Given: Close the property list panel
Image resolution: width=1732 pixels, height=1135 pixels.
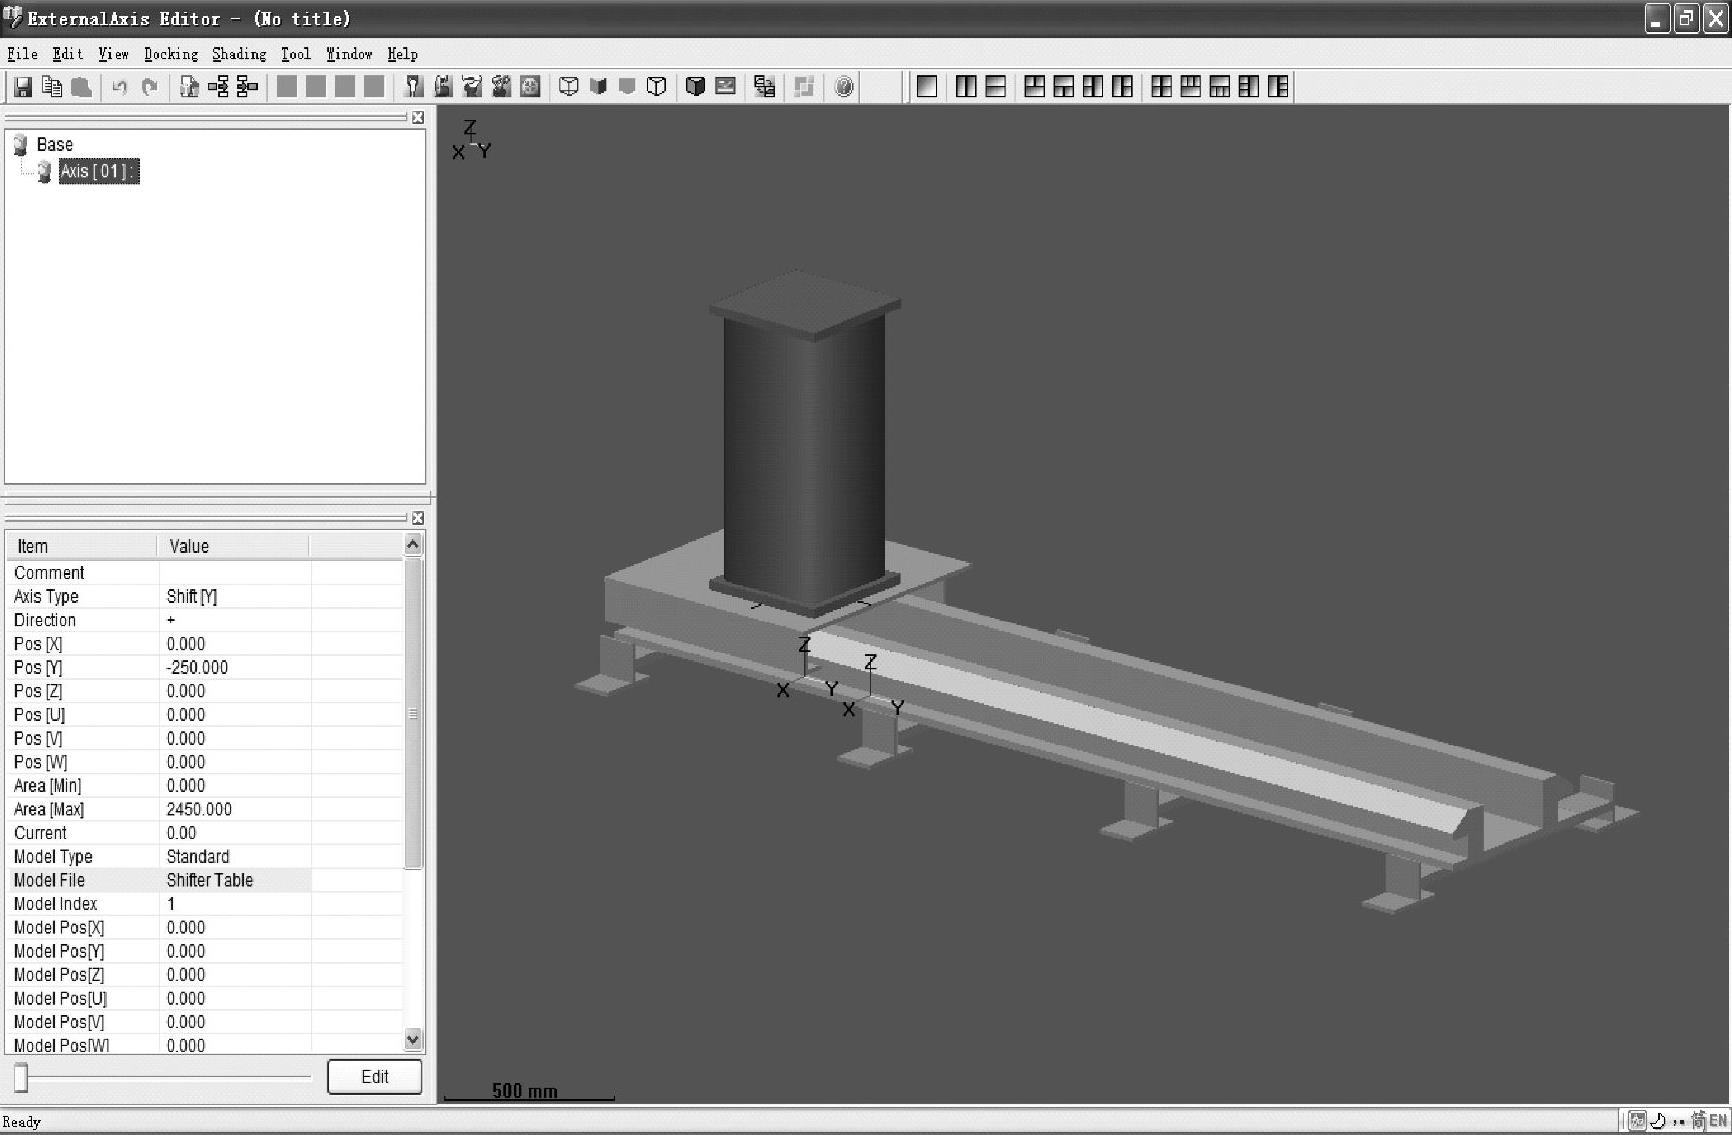Looking at the screenshot, I should (418, 518).
